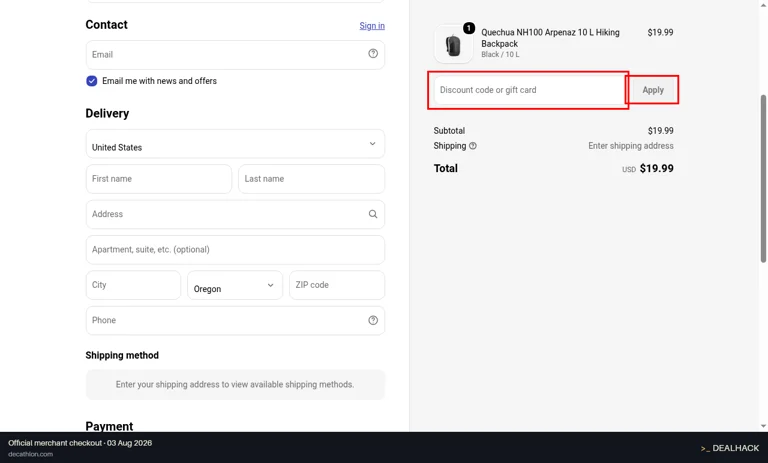
Task: Click the USD $19.99 total amount
Action: click(x=648, y=169)
